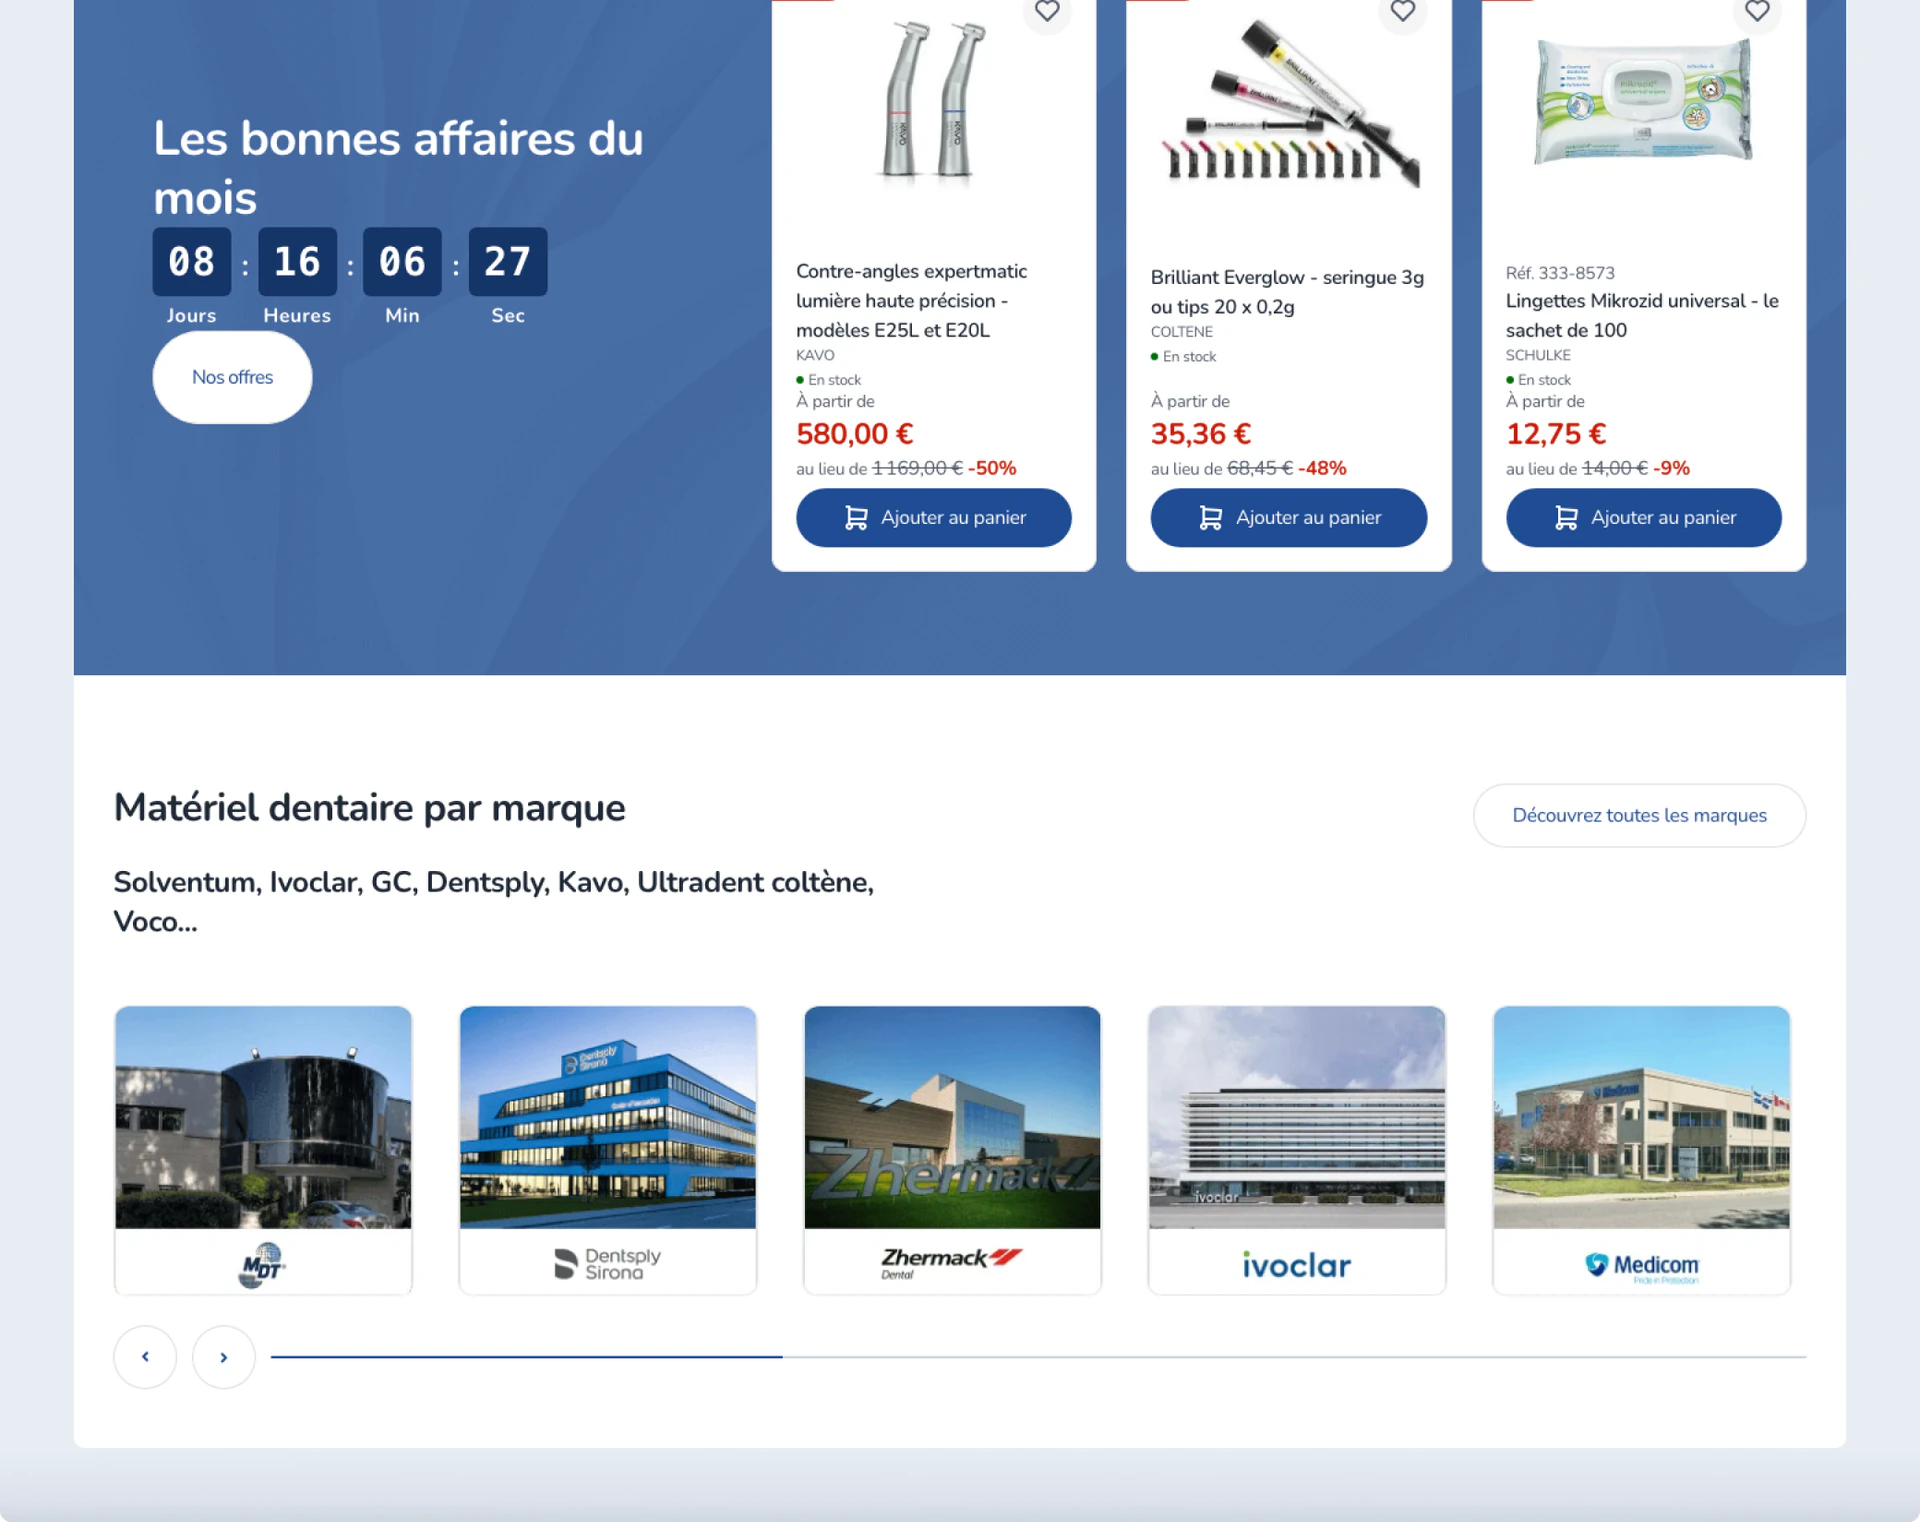Viewport: 1920px width, 1522px height.
Task: Click the KAVO brand label
Action: 815,356
